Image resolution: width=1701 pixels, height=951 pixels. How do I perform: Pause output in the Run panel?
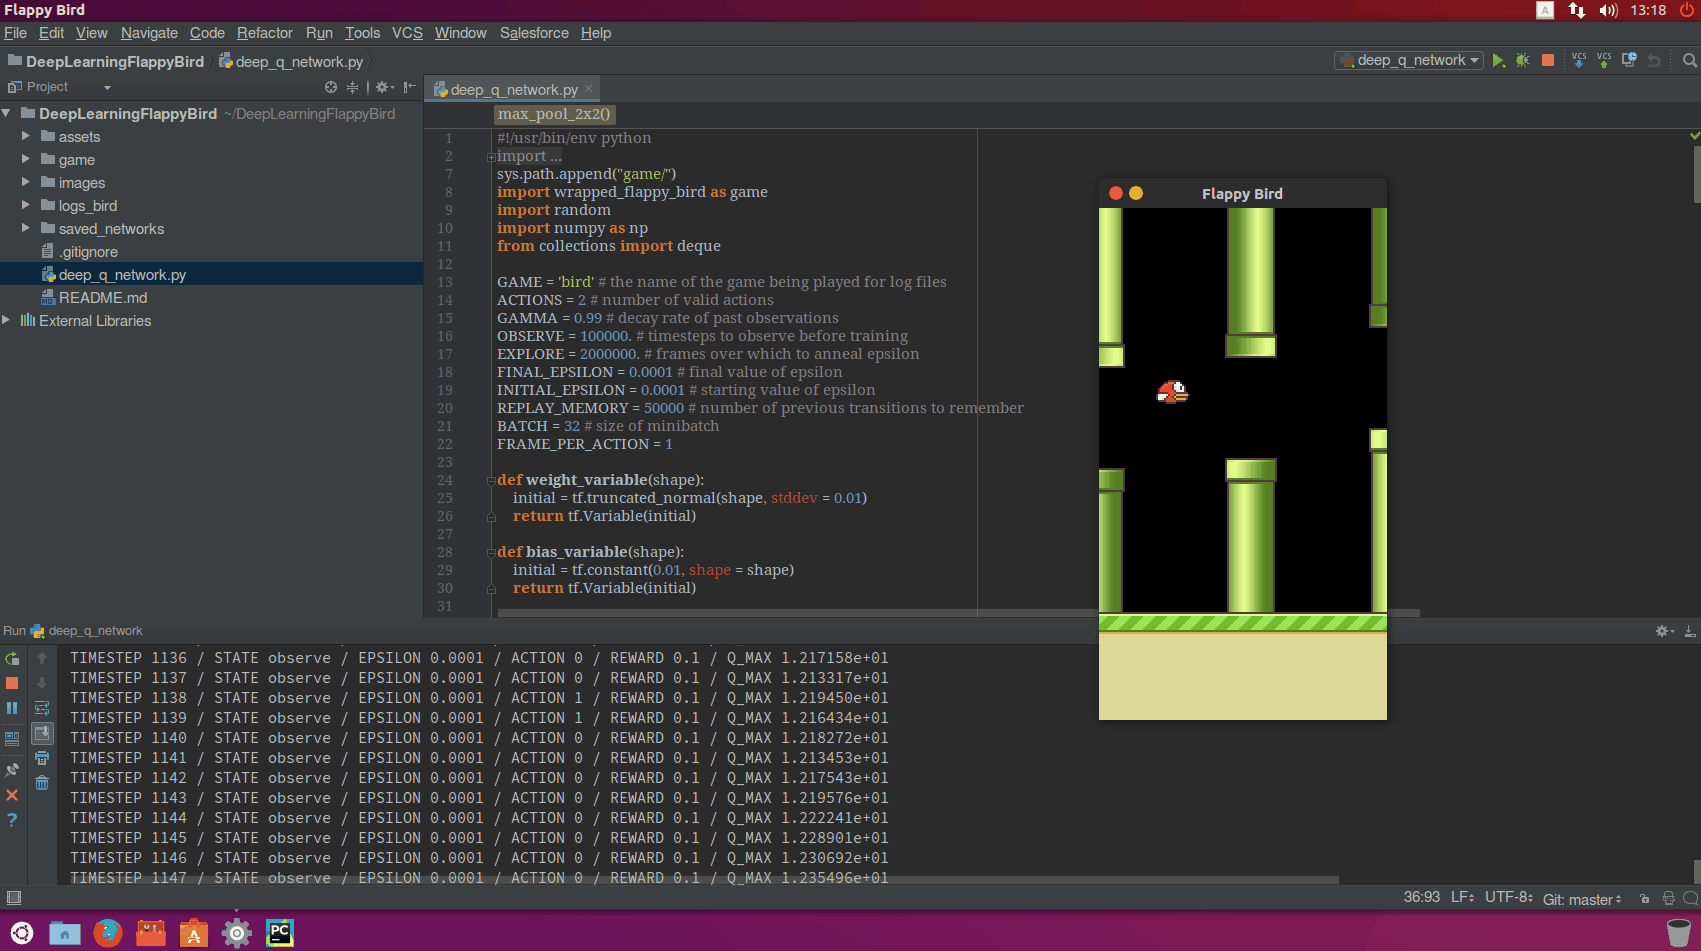pos(12,708)
